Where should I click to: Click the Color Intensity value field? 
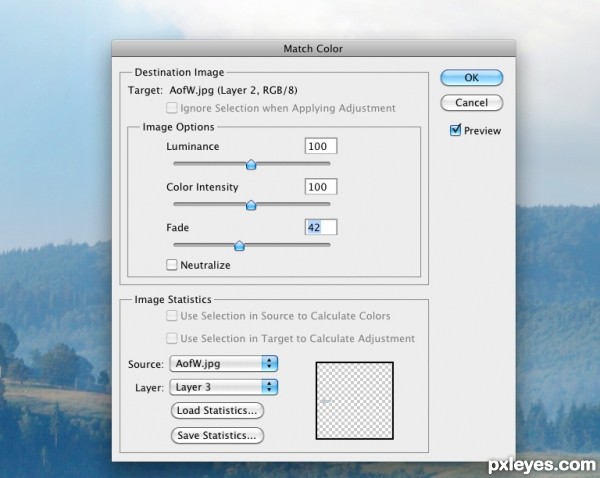click(321, 187)
